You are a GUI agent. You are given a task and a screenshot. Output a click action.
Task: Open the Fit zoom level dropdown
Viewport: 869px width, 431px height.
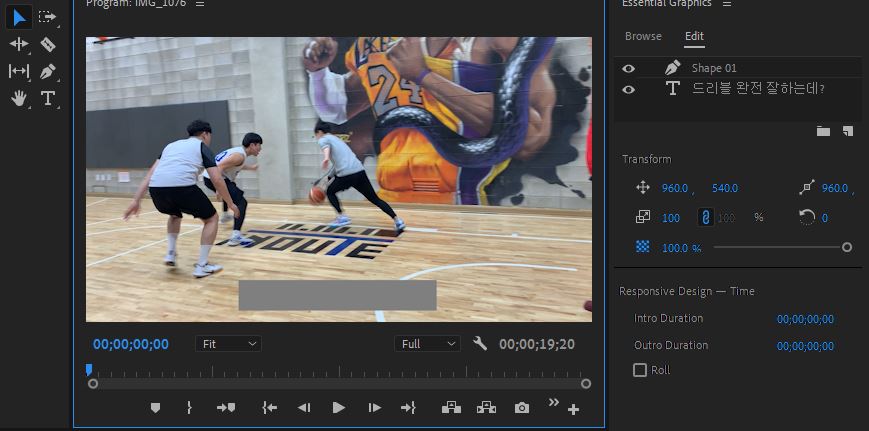228,344
